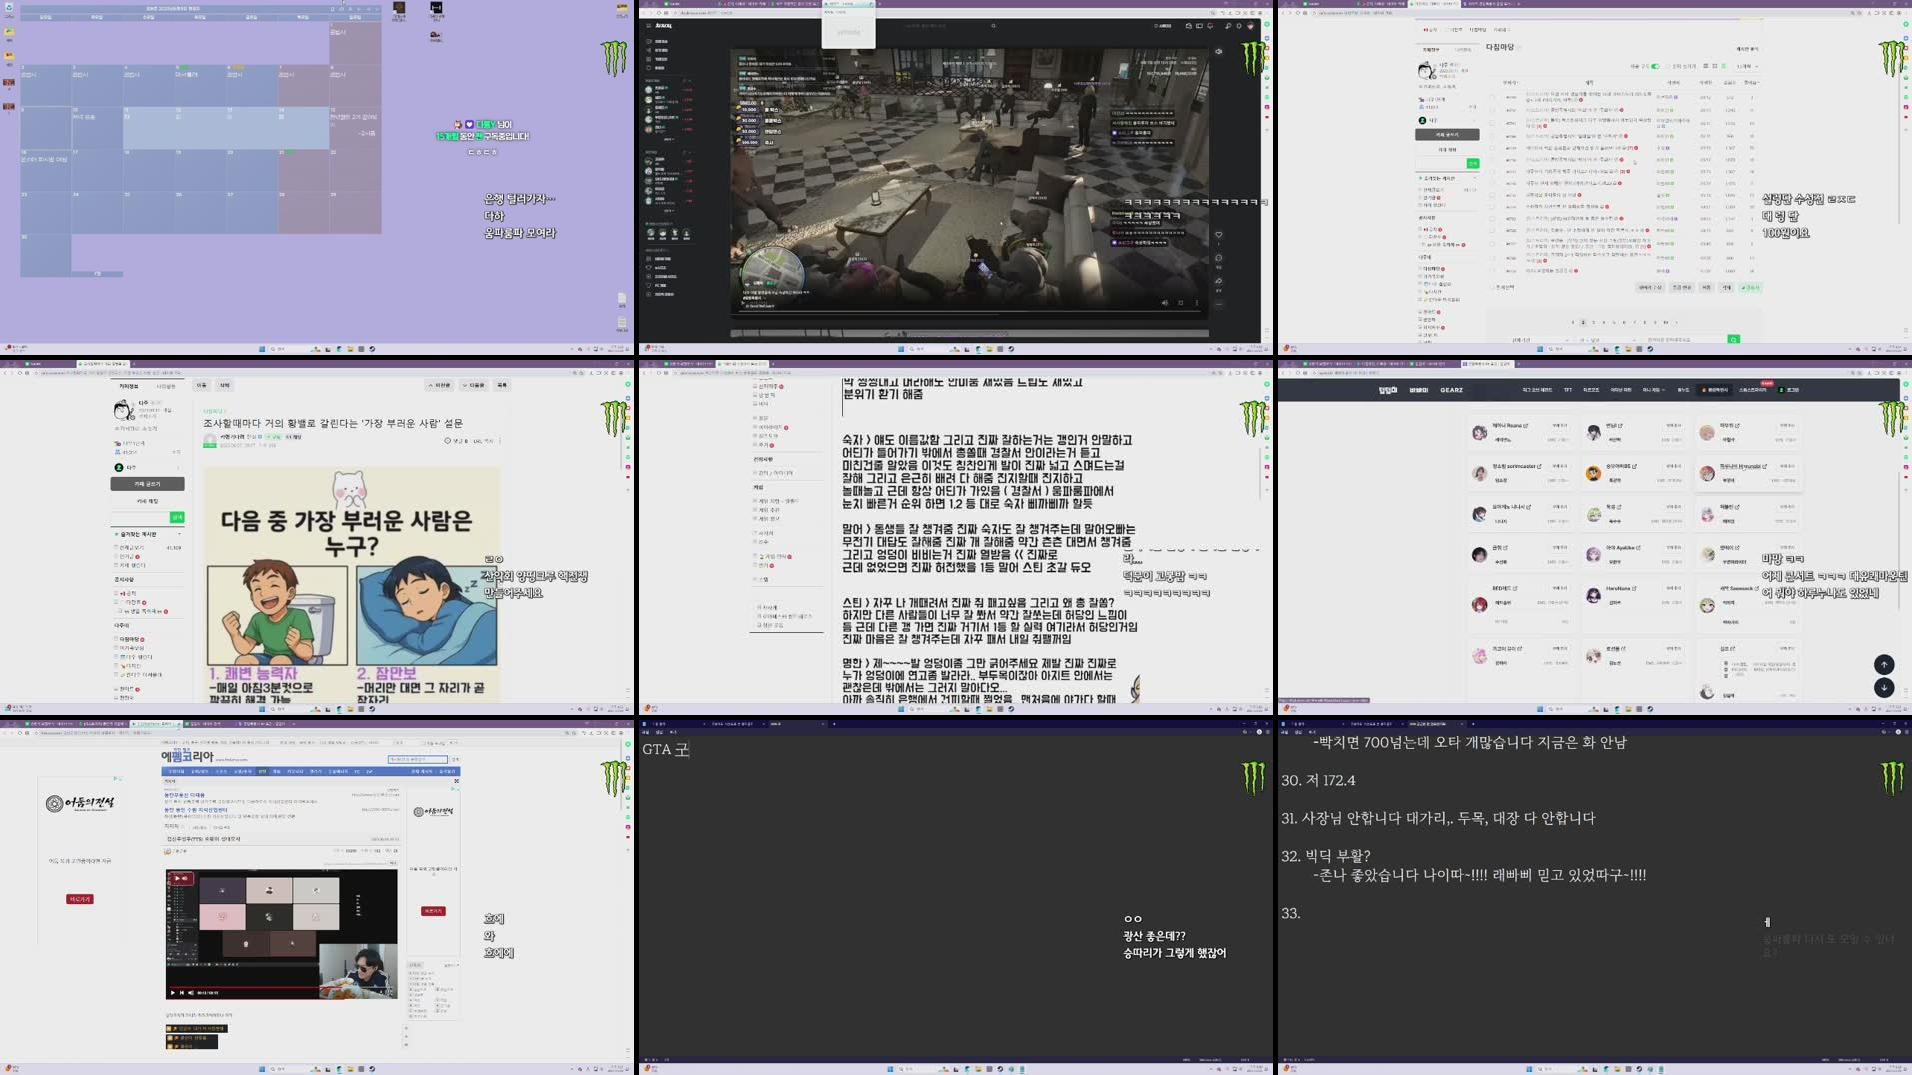
Task: Open the hamburger menu on GTA stream site
Action: click(x=648, y=26)
